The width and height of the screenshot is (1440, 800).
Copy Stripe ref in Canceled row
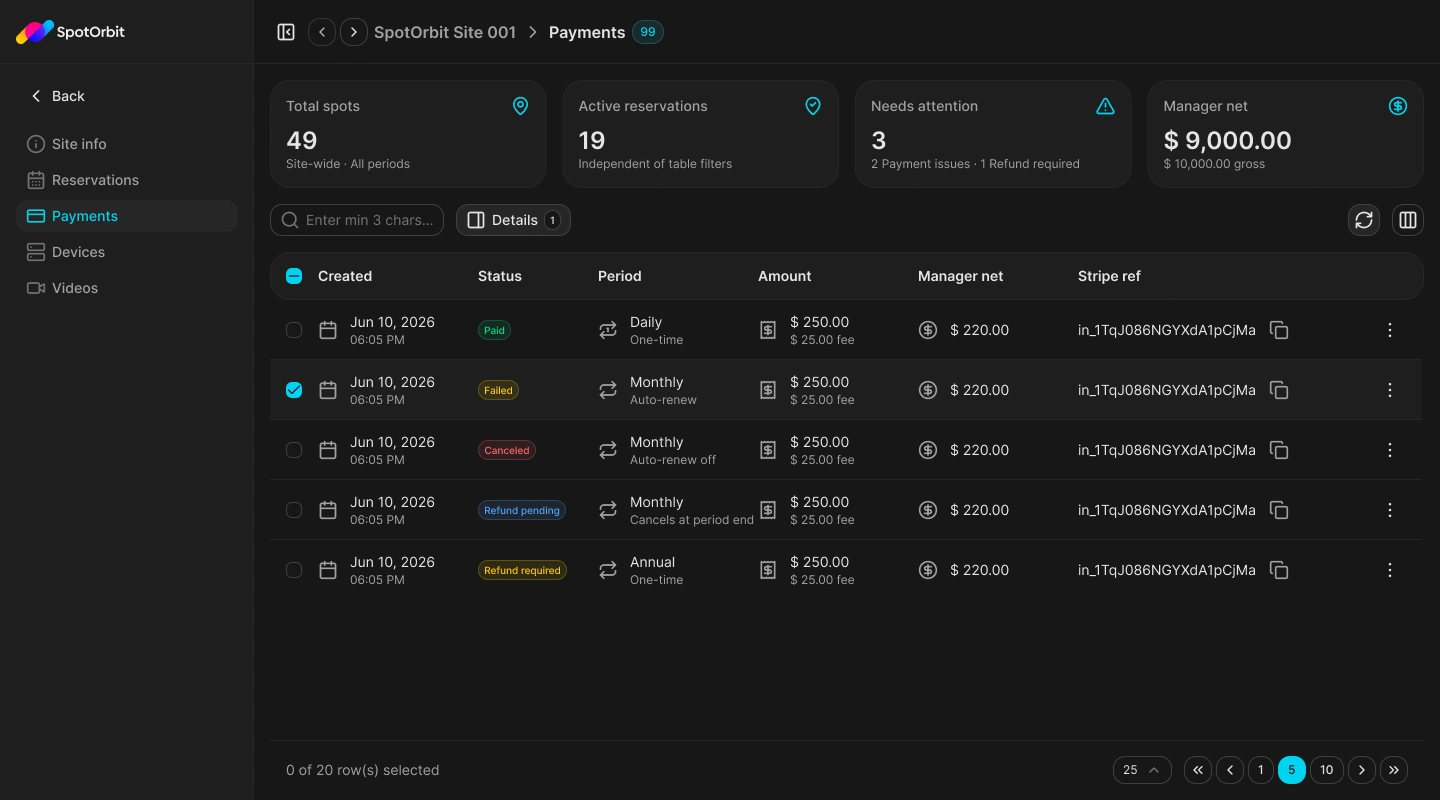point(1279,450)
